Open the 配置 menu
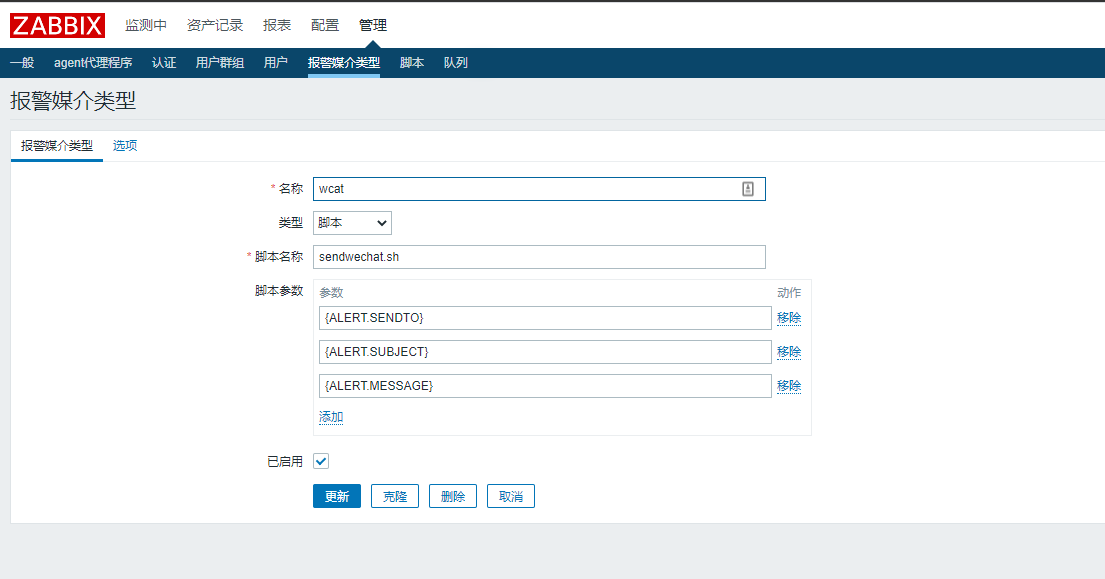The width and height of the screenshot is (1105, 579). (x=325, y=25)
